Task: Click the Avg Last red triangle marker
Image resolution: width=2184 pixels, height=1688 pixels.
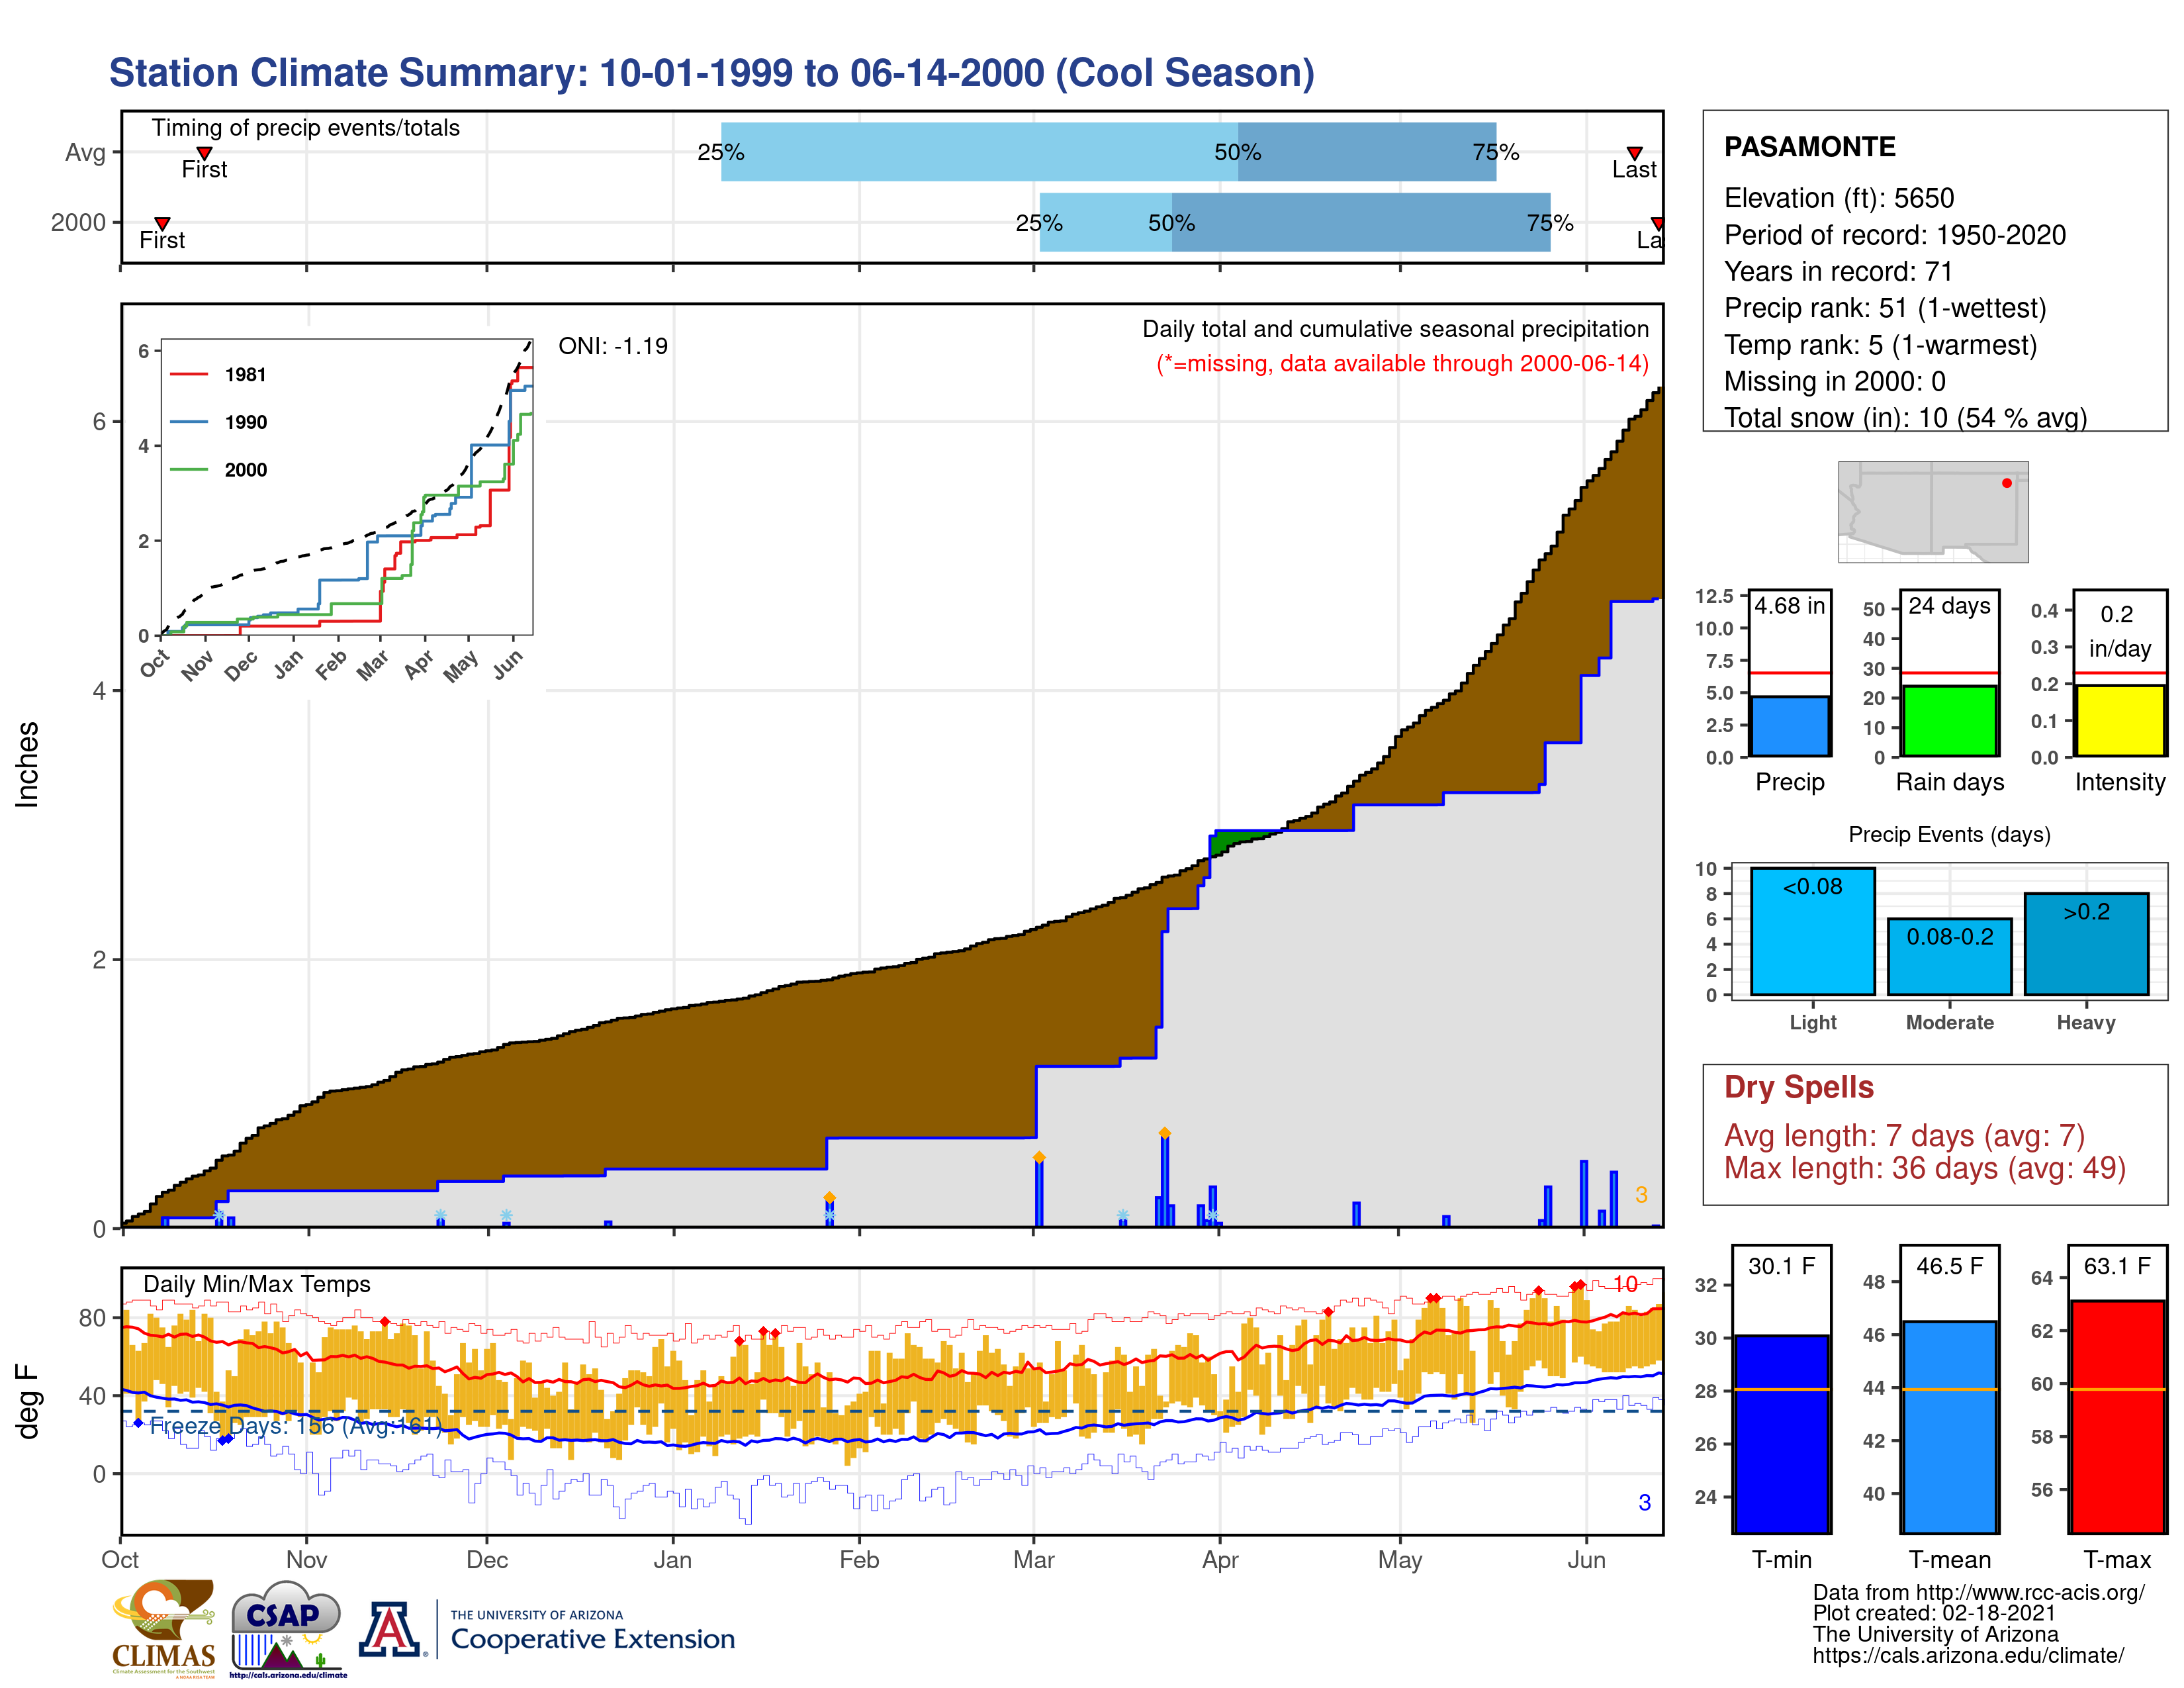Action: coord(1634,153)
